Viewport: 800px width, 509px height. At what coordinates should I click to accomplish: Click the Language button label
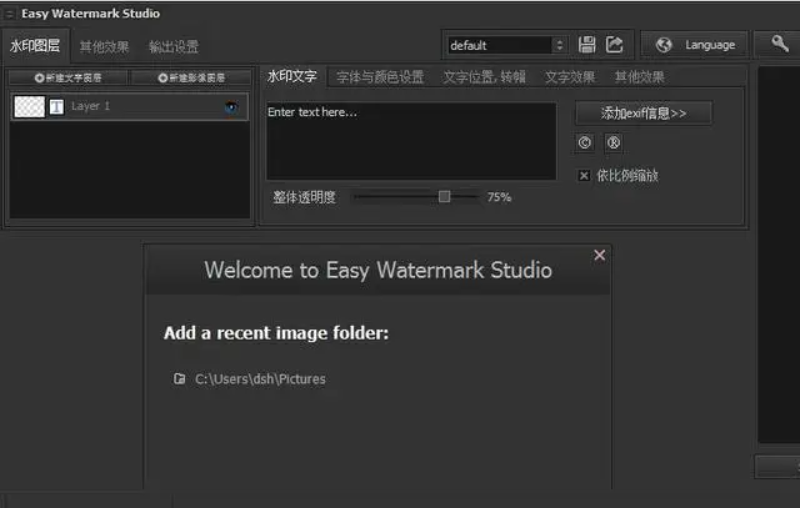pyautogui.click(x=710, y=45)
